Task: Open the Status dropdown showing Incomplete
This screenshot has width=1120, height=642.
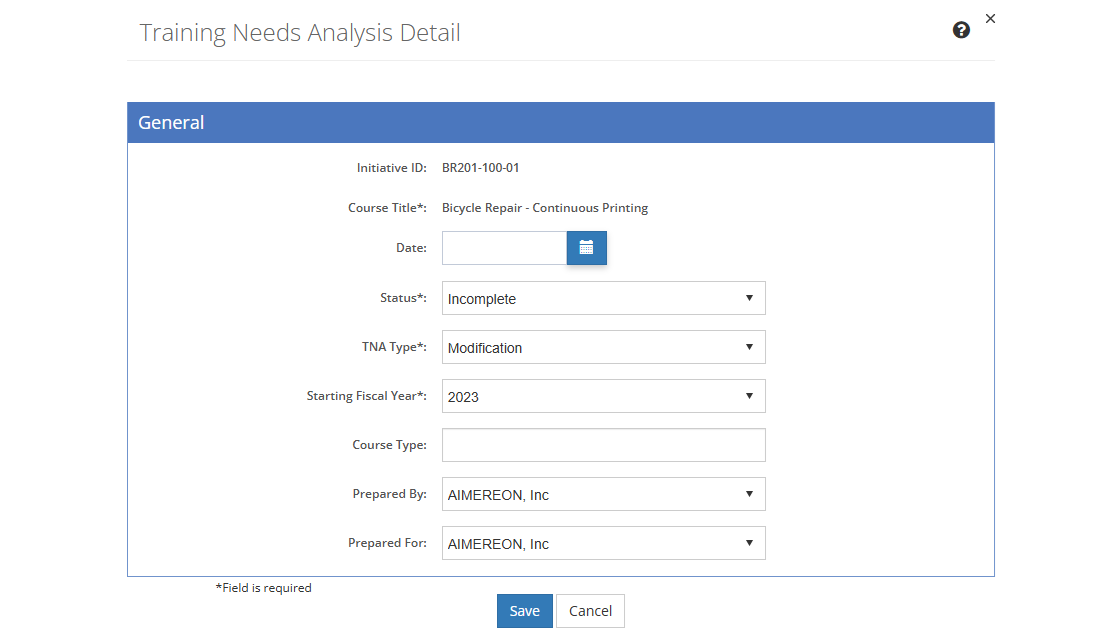Action: pyautogui.click(x=604, y=299)
